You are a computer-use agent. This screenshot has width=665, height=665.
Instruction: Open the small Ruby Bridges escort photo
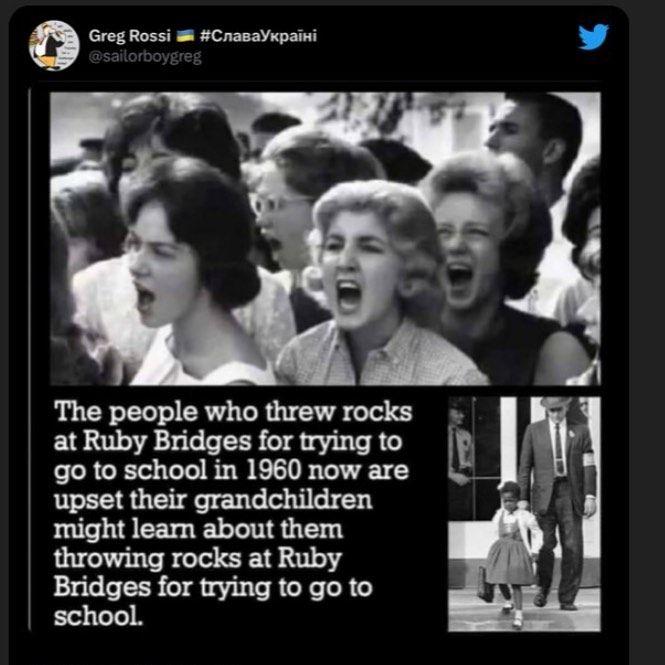[524, 514]
